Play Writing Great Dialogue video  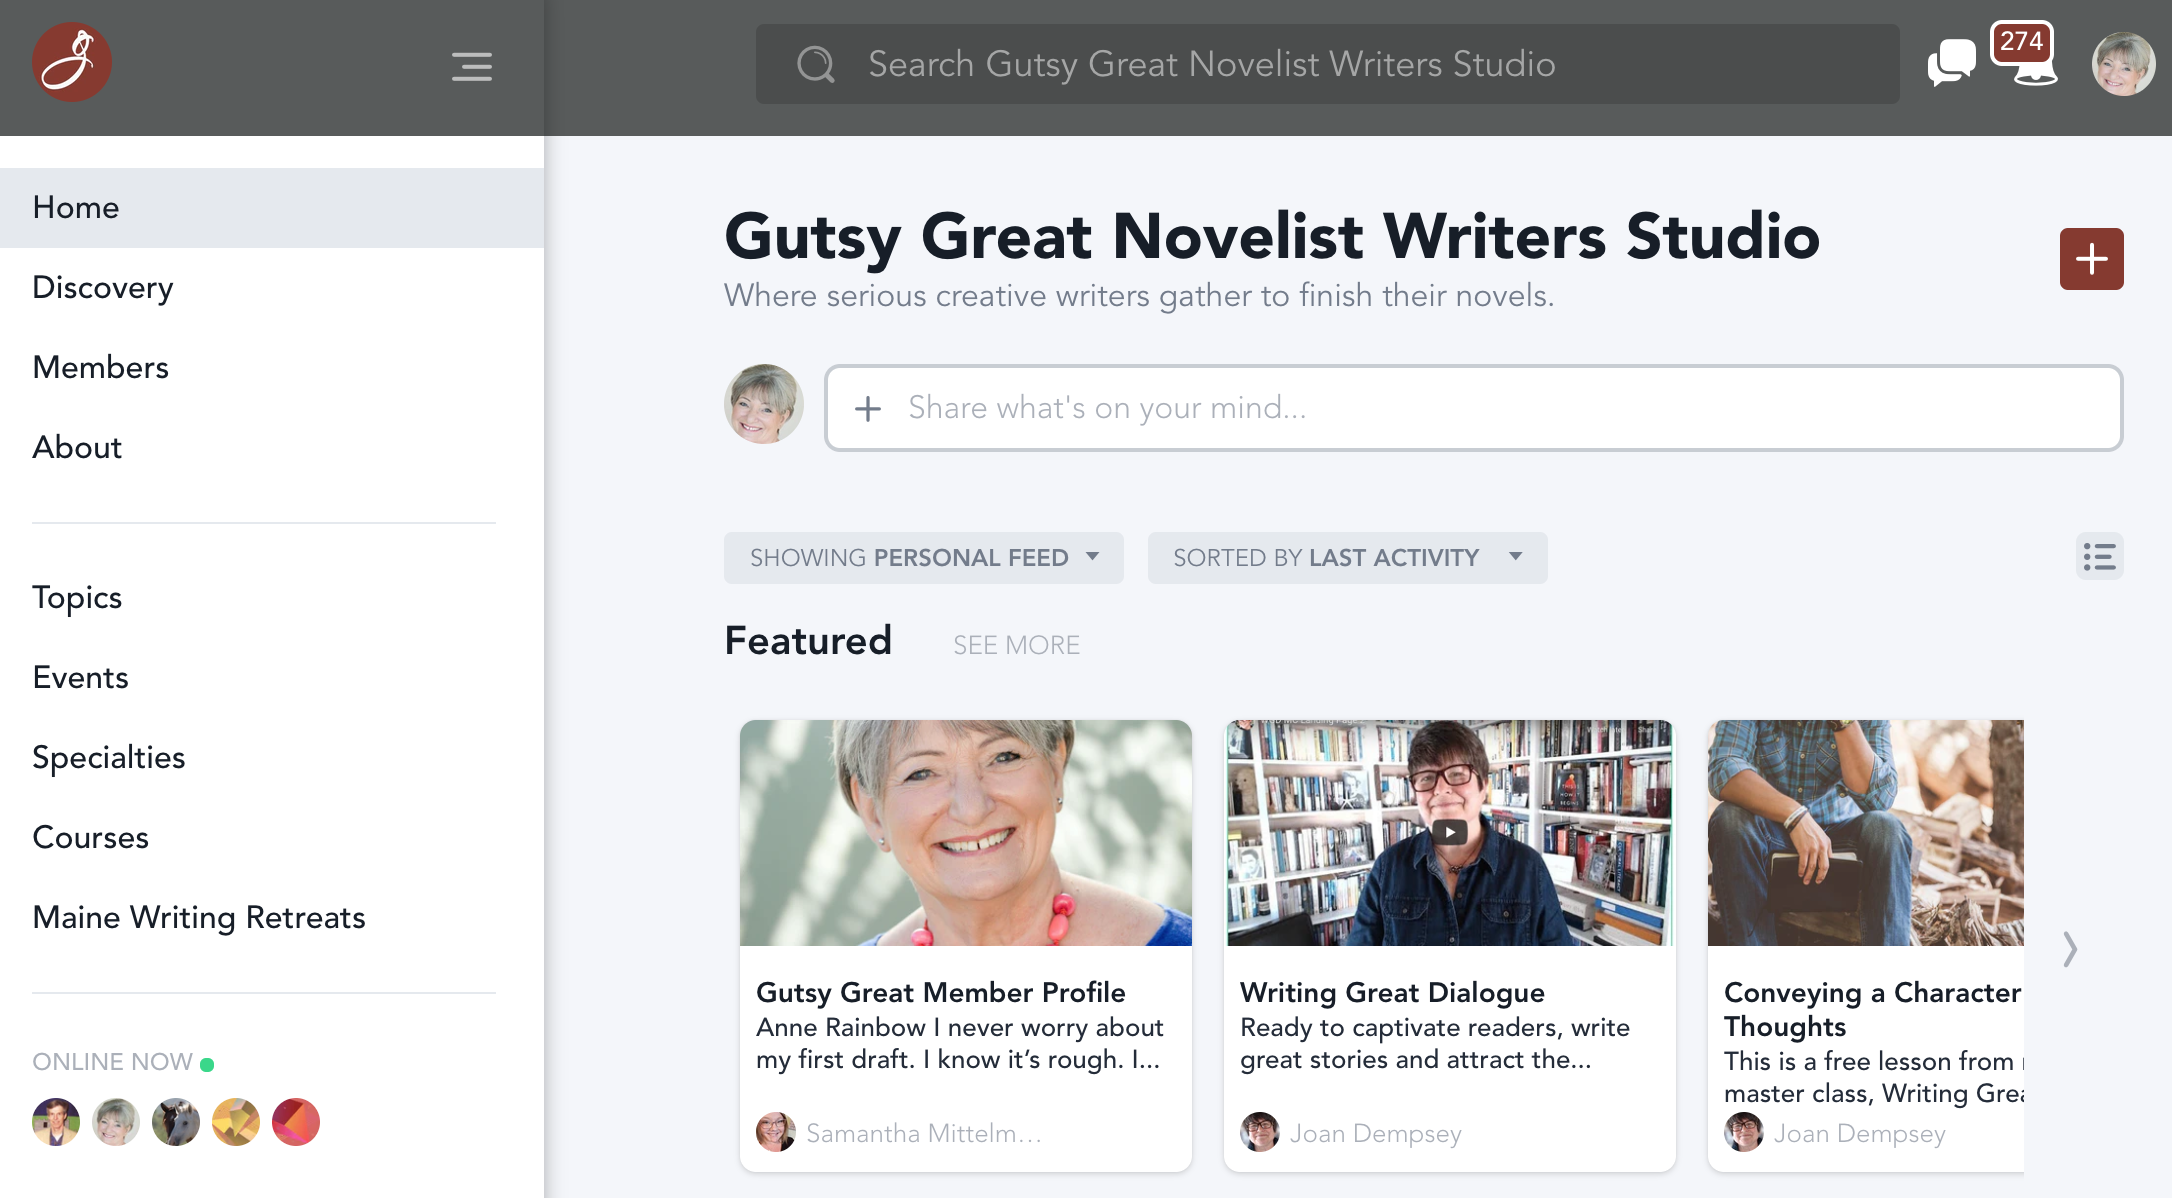[1449, 832]
